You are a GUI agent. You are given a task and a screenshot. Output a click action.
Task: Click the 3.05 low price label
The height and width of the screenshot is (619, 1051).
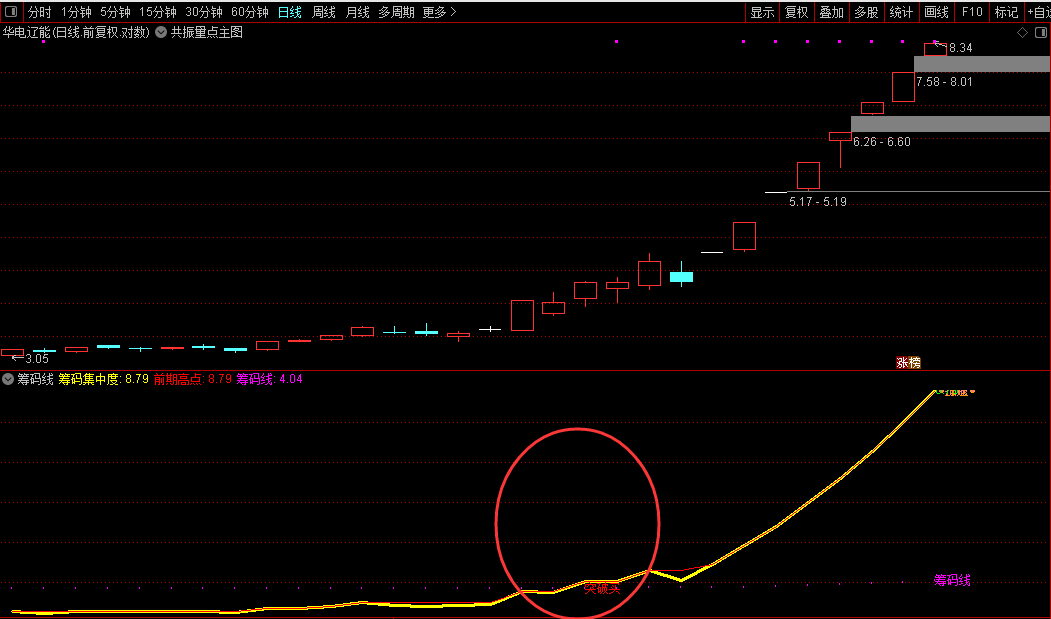coord(37,359)
